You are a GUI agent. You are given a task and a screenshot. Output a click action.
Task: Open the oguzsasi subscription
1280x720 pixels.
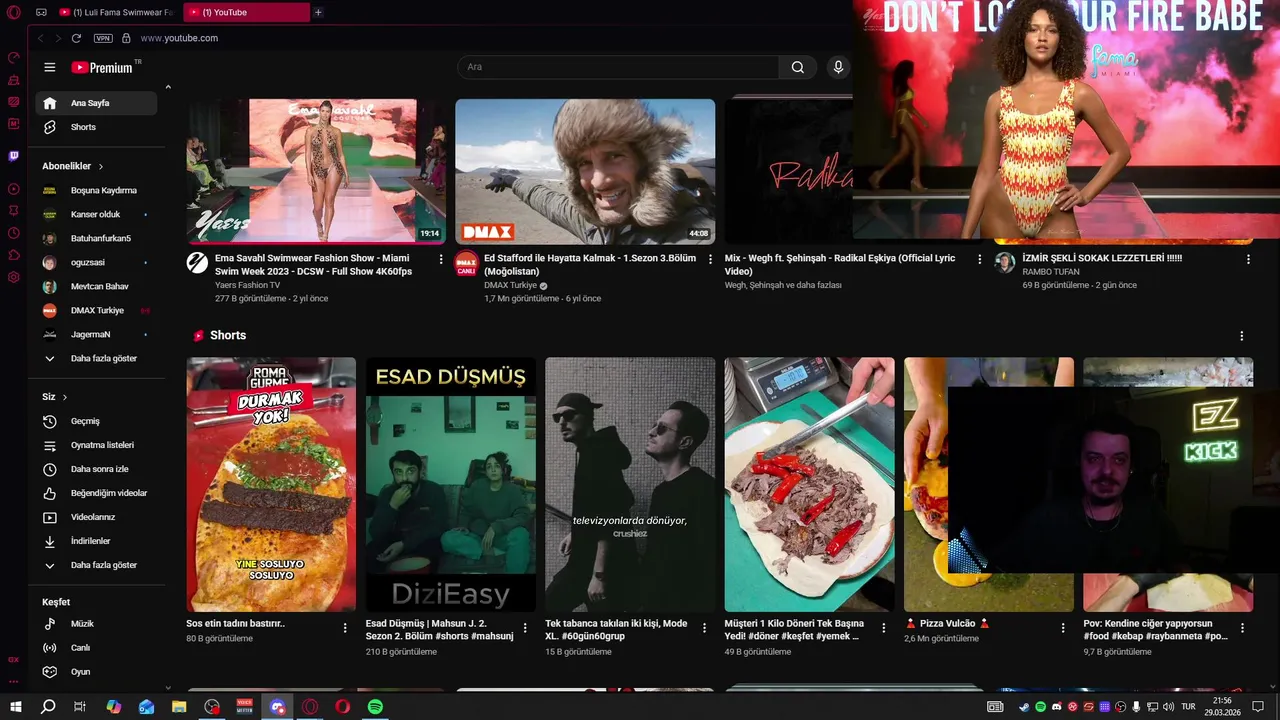96,262
